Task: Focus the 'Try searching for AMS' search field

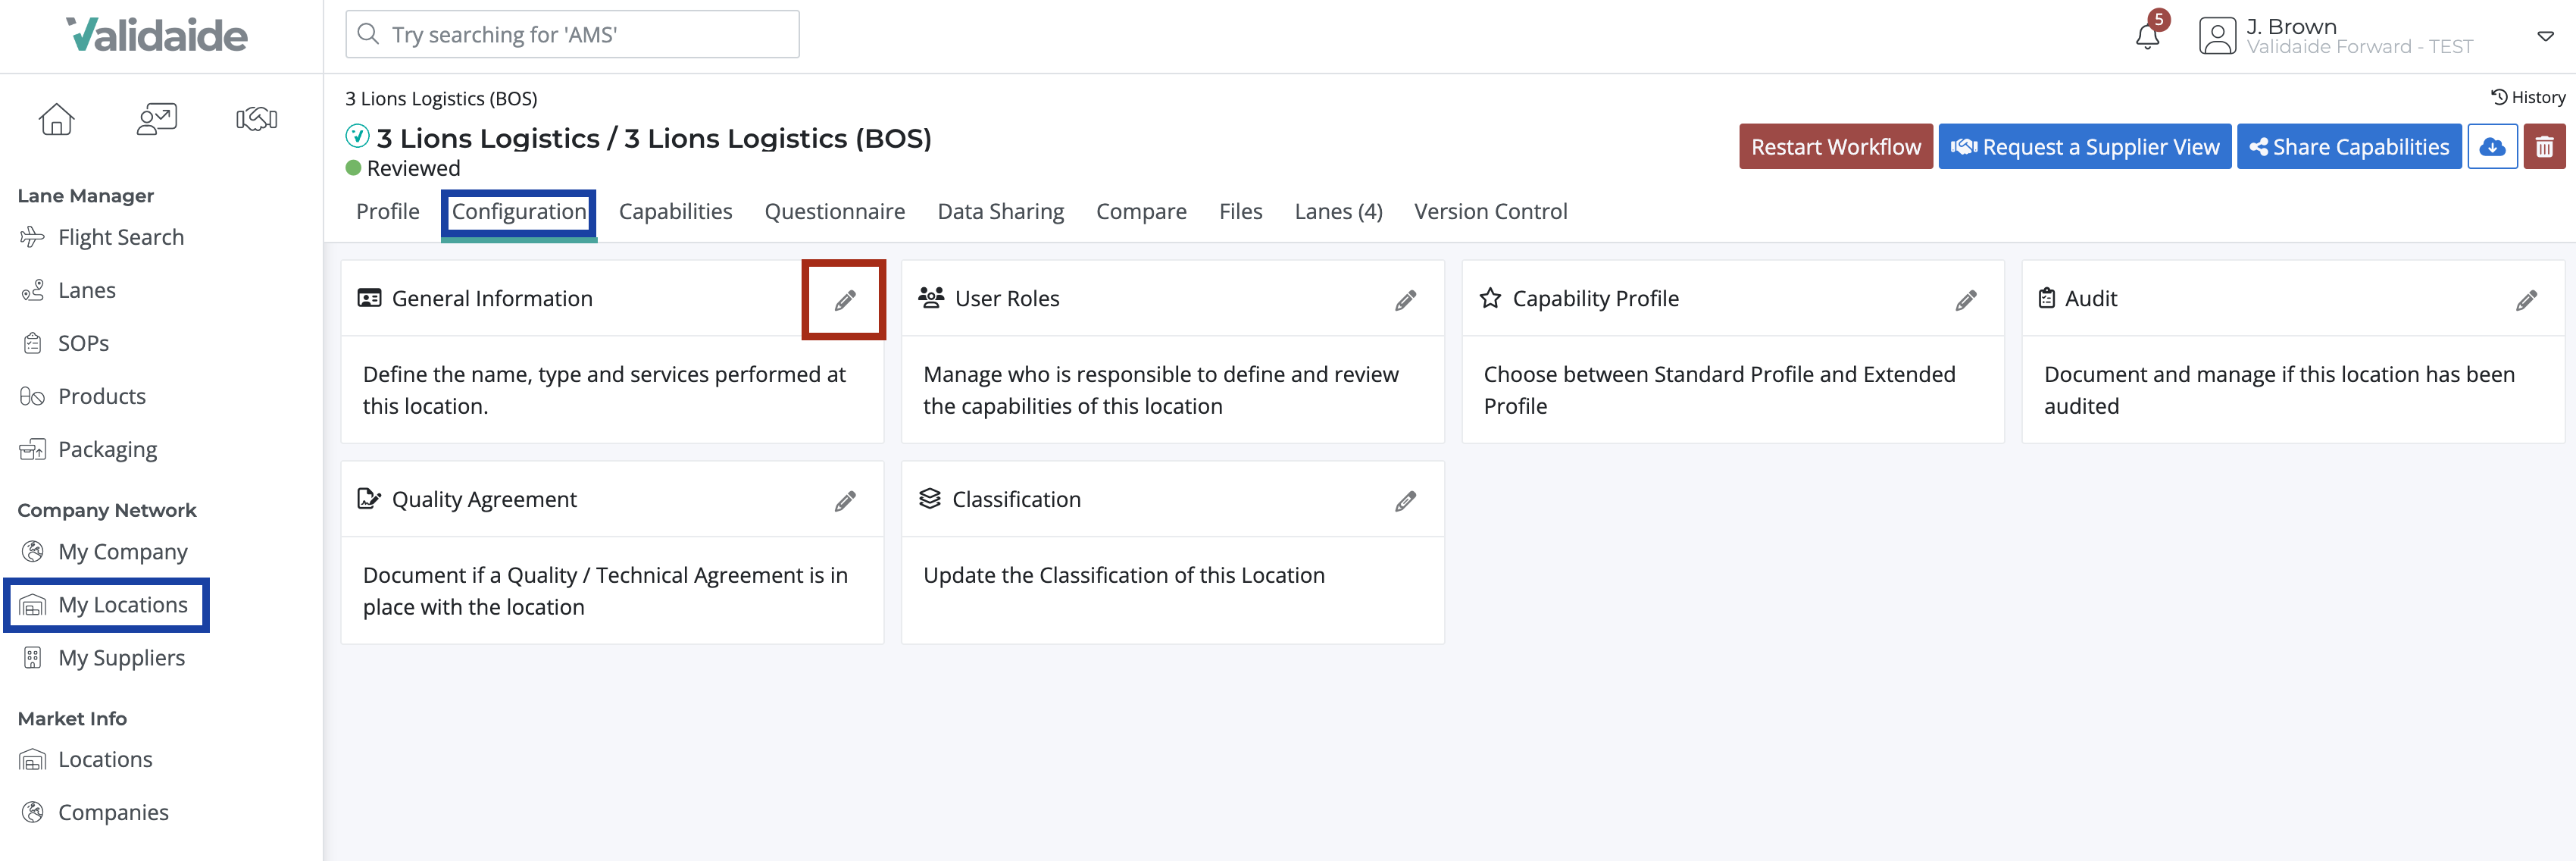Action: pos(572,35)
